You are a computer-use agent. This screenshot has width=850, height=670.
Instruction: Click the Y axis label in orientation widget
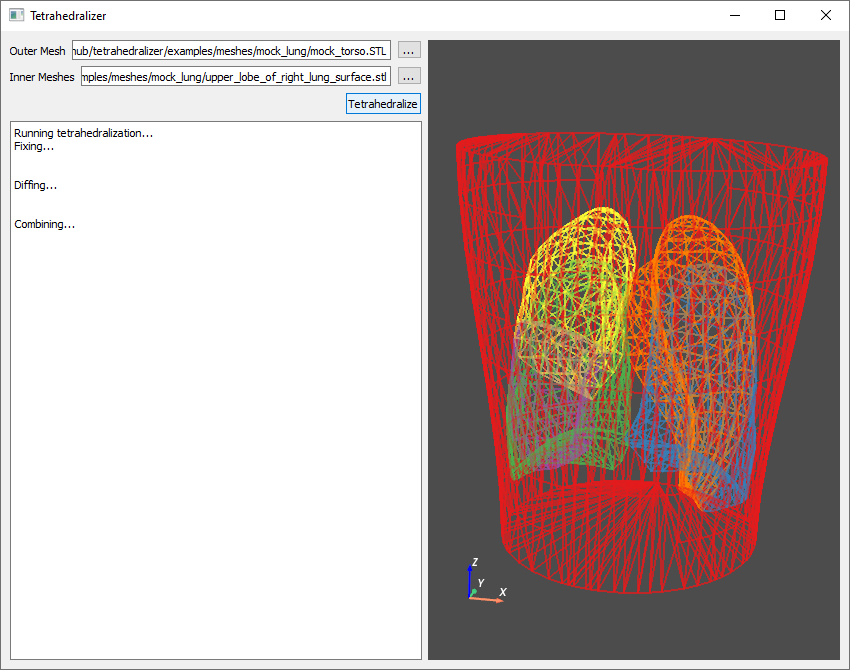(481, 583)
